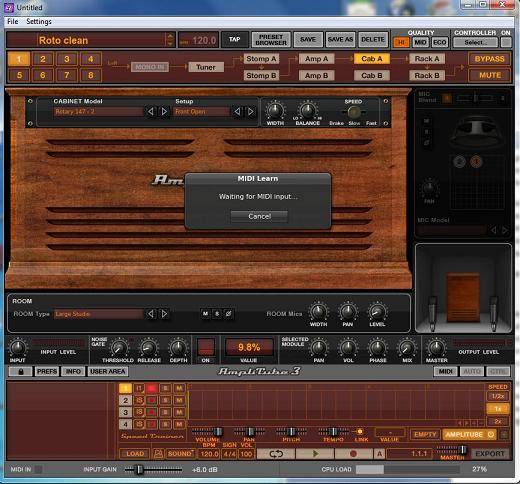Viewport: 520px width, 484px height.
Task: Open the controller Select dropdown
Action: pos(476,42)
